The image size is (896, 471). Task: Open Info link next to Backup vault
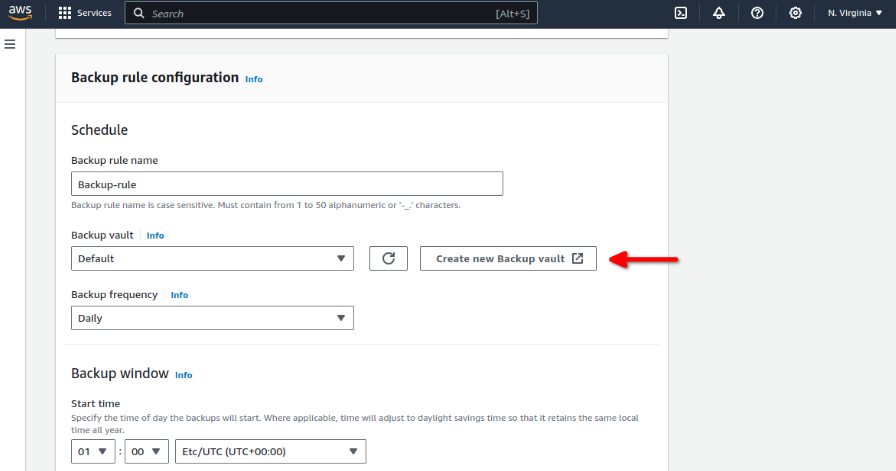155,236
